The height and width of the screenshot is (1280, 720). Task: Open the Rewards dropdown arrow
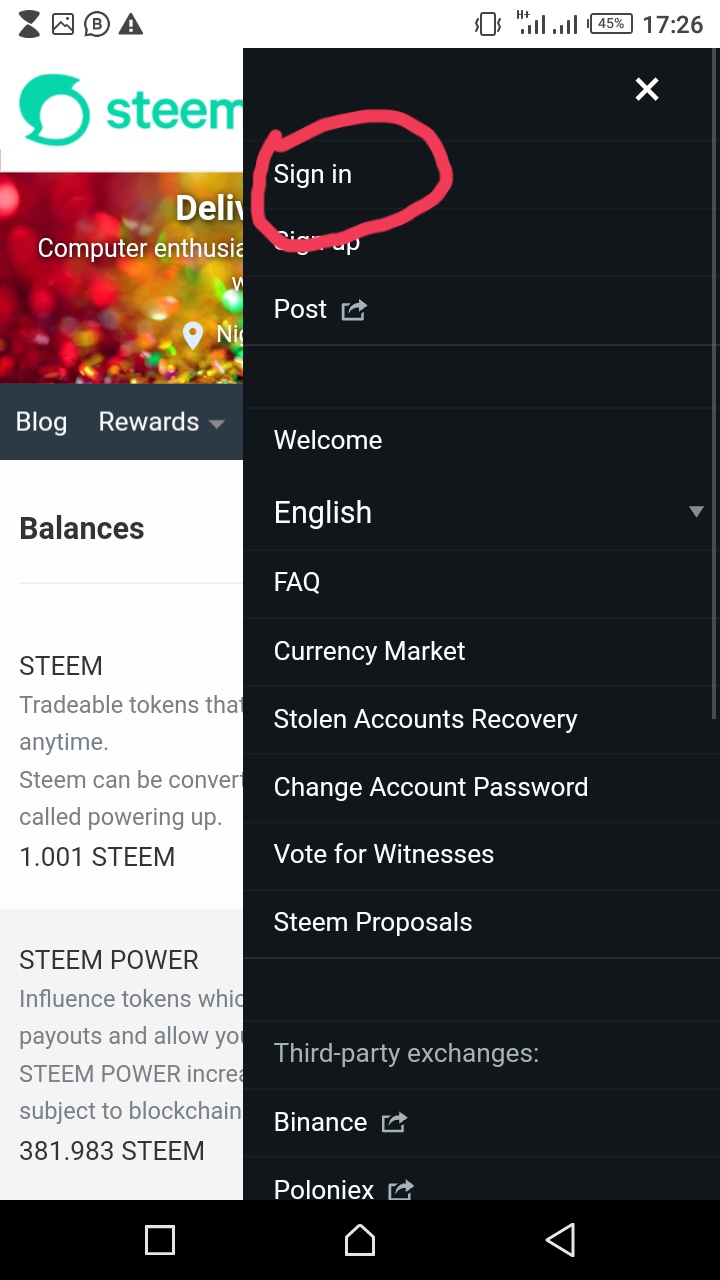coord(216,424)
